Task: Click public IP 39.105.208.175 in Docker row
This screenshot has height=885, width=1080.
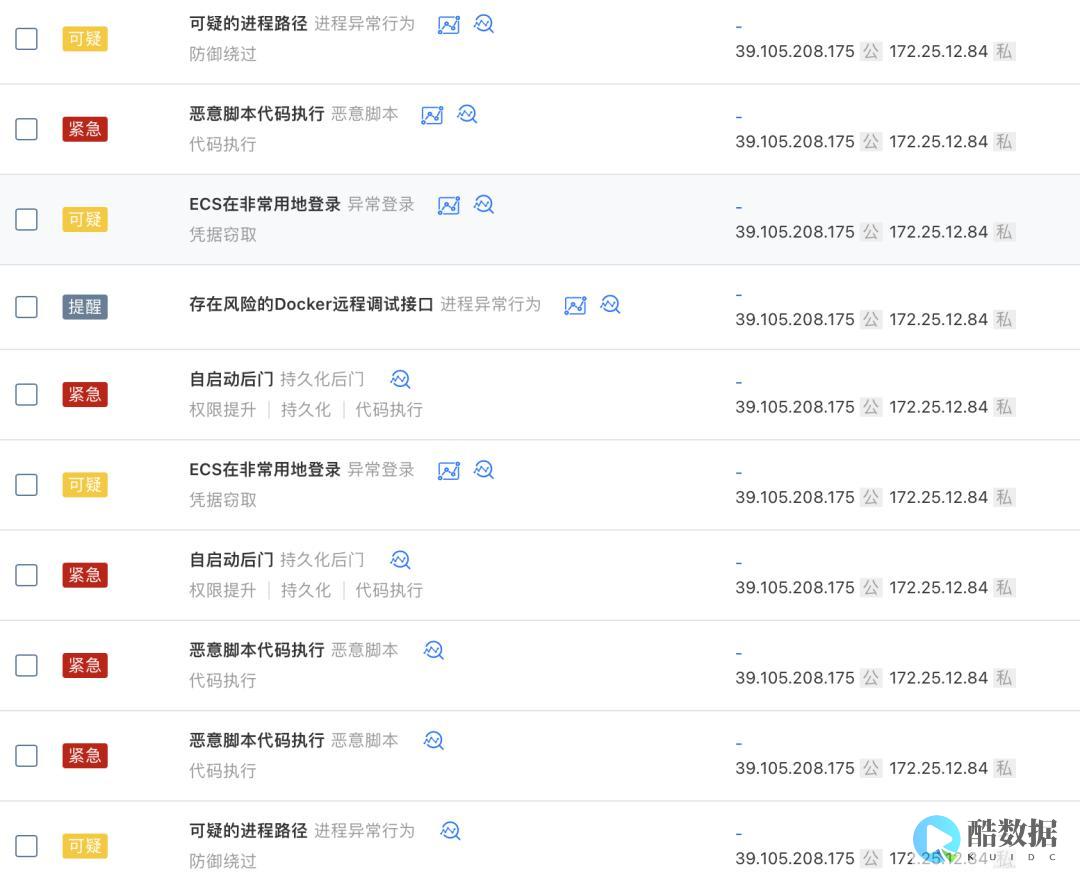Action: 795,320
